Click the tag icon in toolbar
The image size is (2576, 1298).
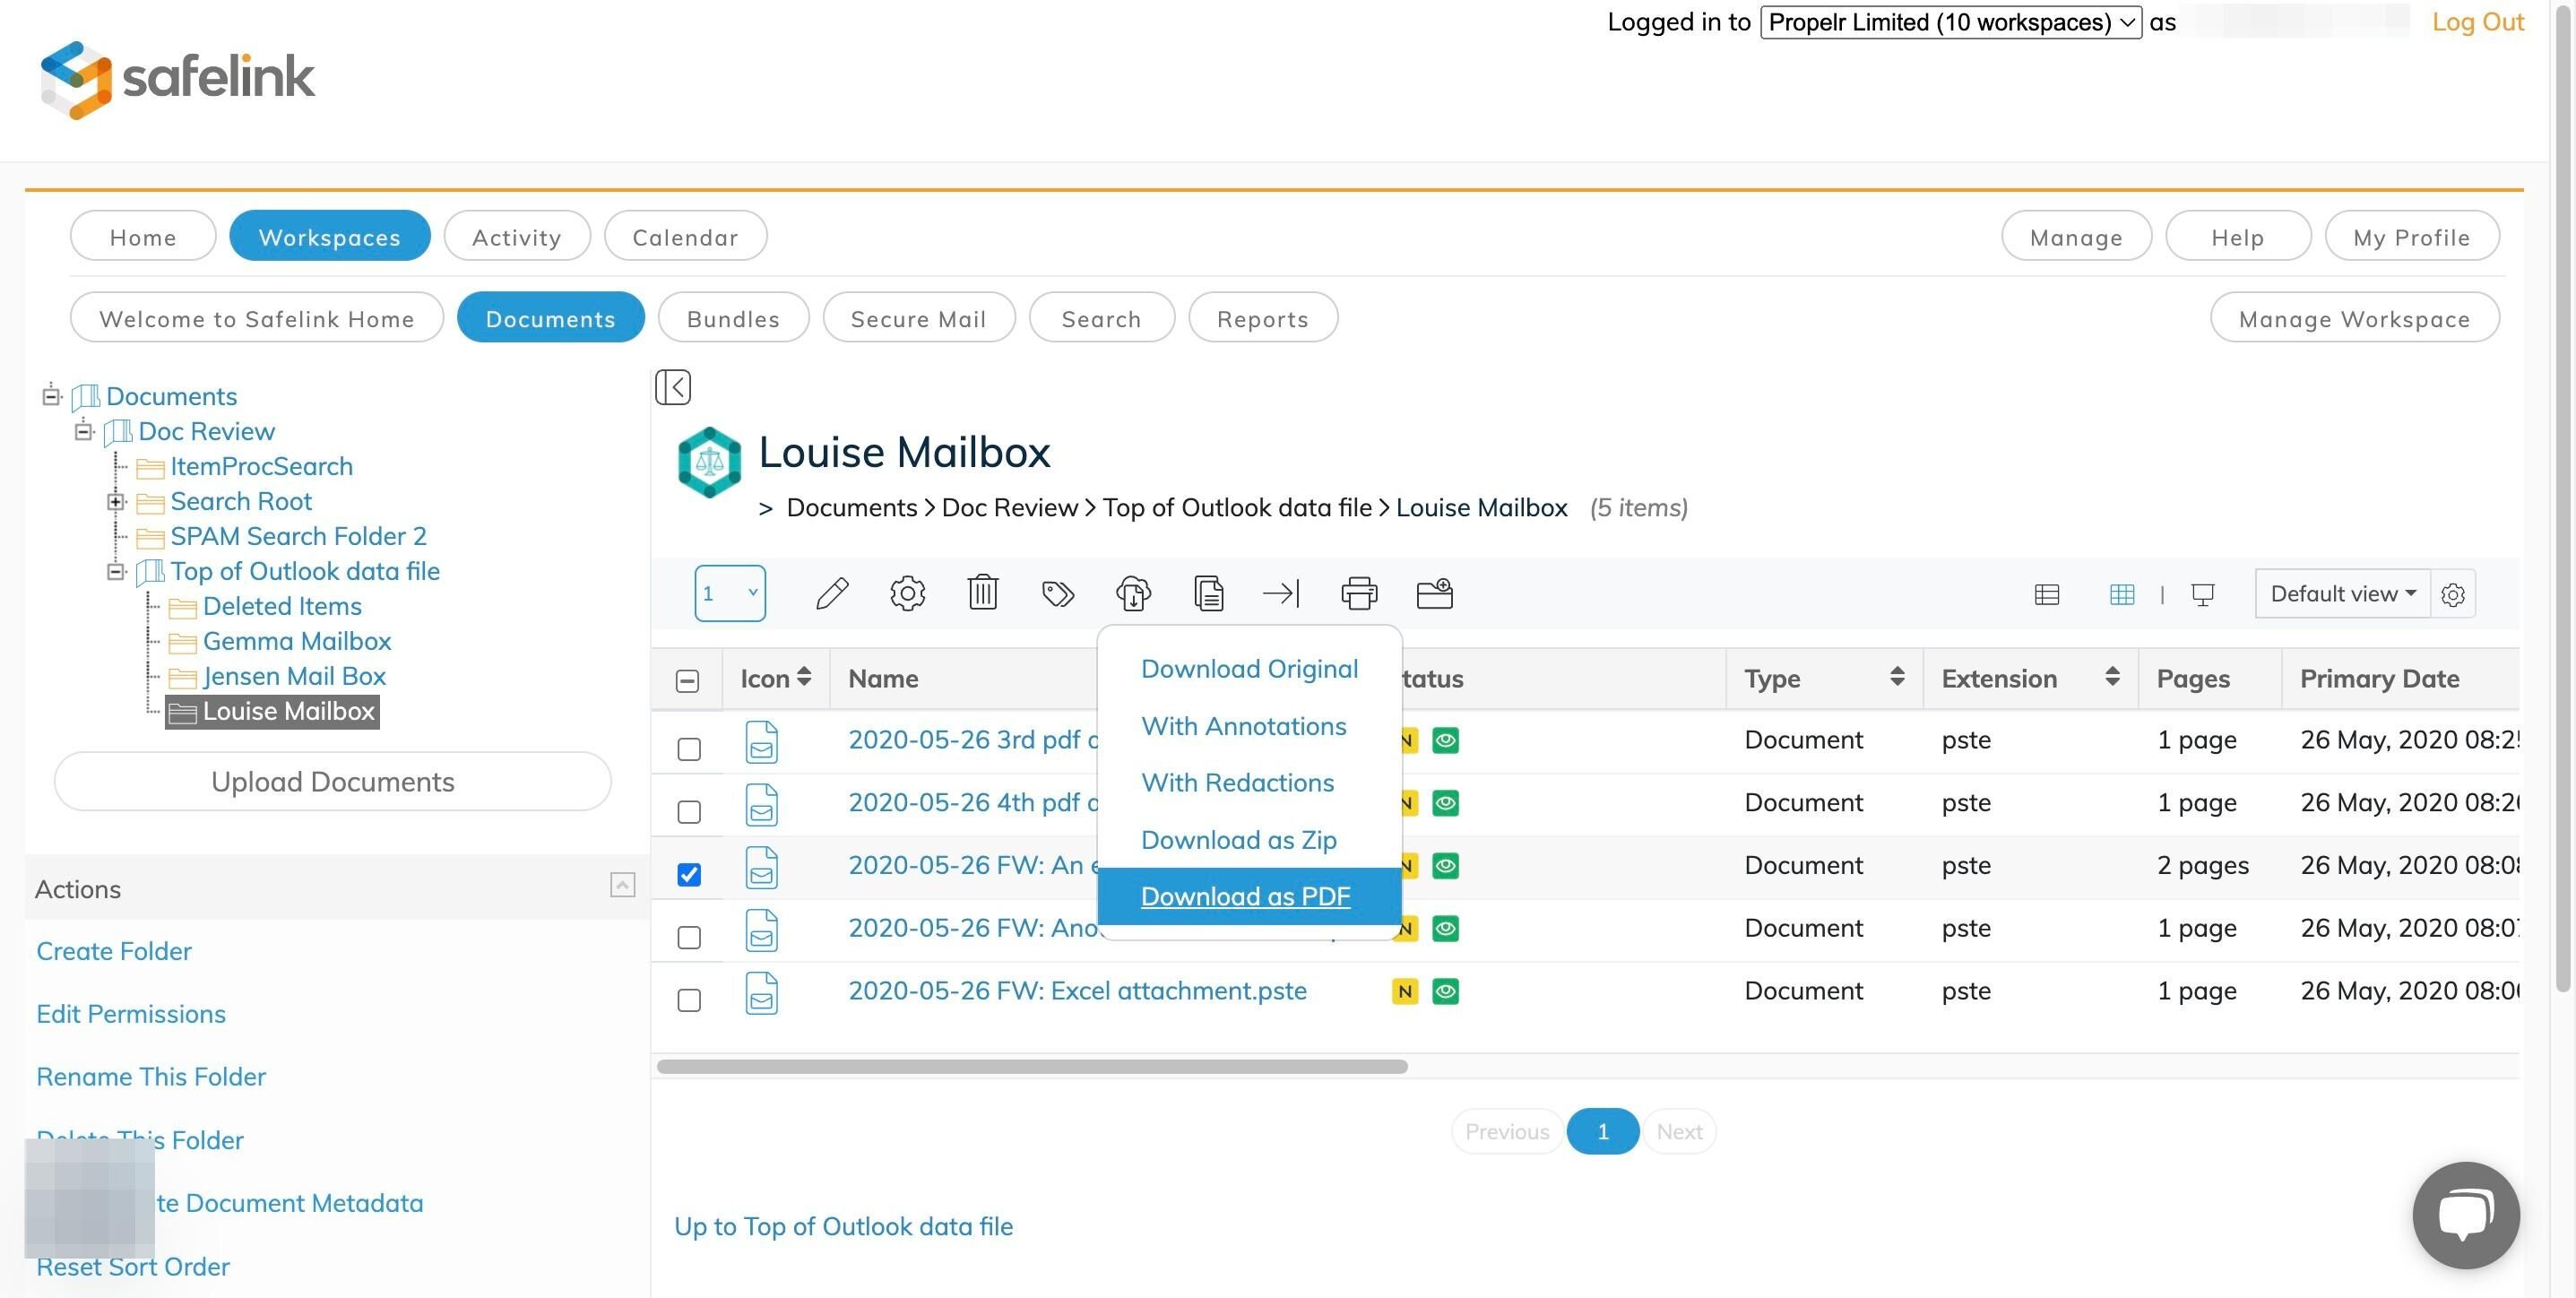click(x=1057, y=594)
